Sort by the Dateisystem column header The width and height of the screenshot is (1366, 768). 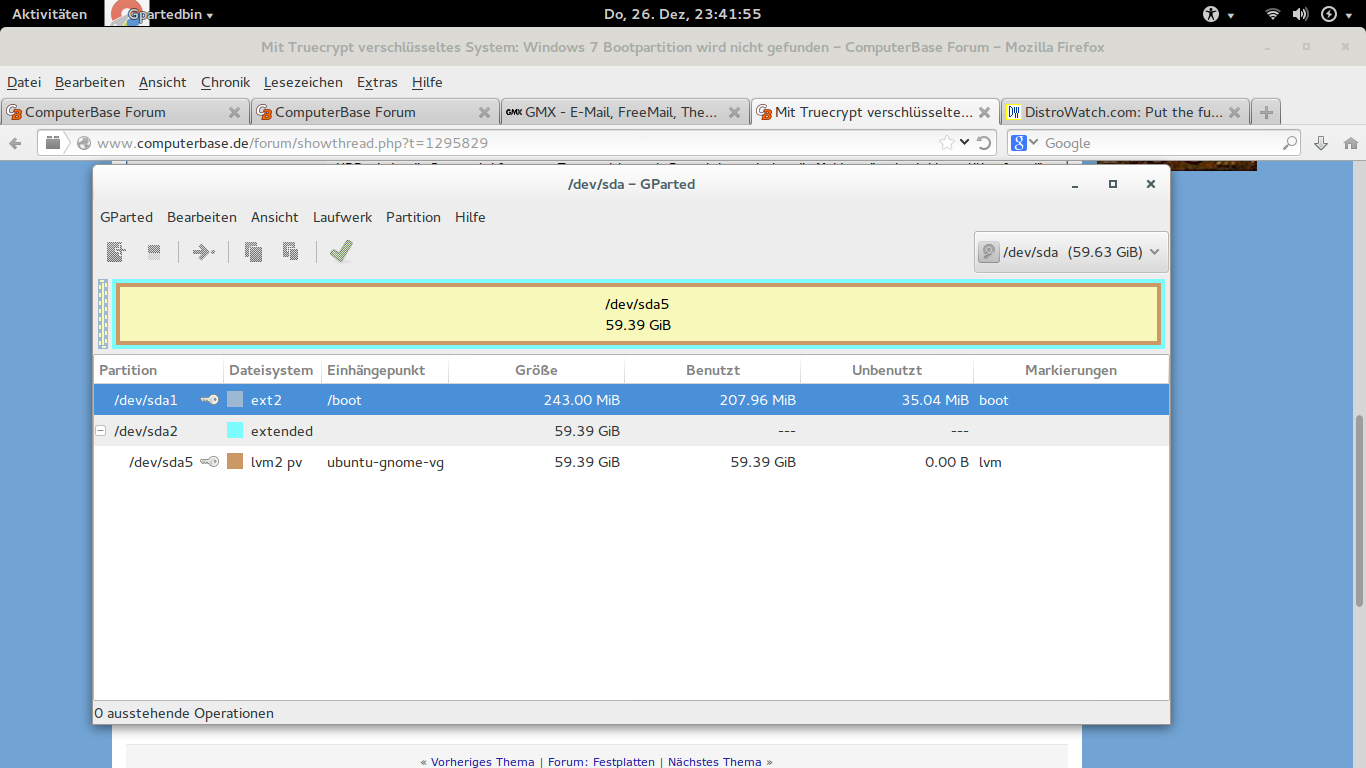point(272,370)
